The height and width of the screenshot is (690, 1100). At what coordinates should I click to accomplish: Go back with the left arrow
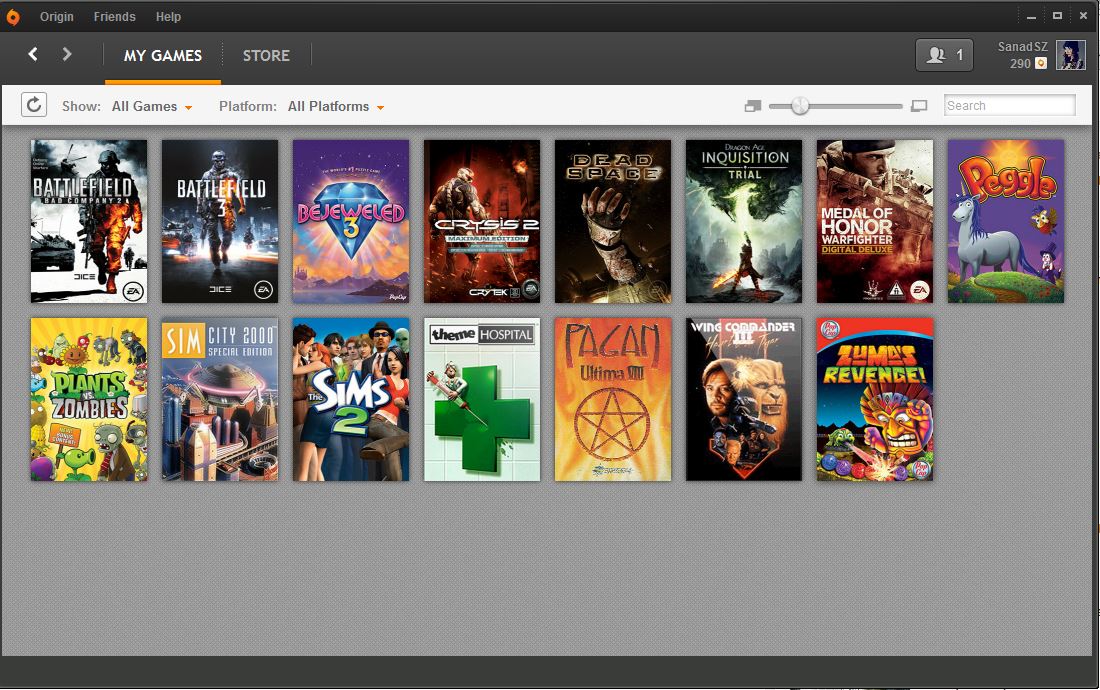coord(33,54)
